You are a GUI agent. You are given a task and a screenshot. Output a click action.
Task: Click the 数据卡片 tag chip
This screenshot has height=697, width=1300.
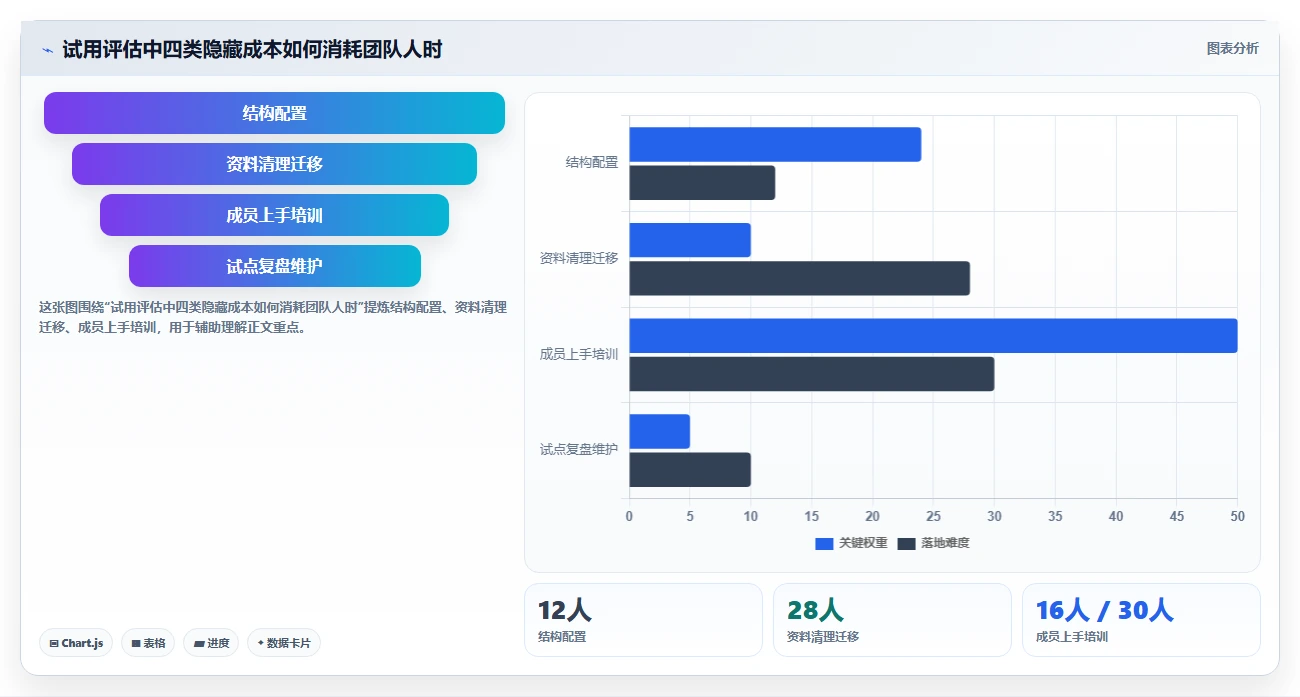[x=284, y=643]
